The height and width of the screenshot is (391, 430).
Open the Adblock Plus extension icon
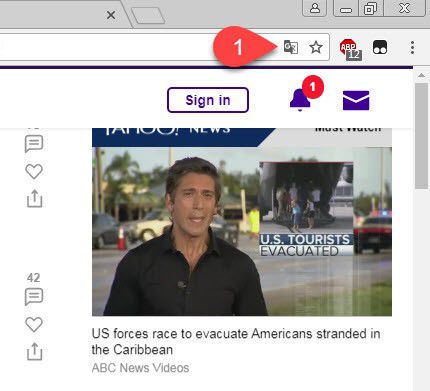(349, 49)
